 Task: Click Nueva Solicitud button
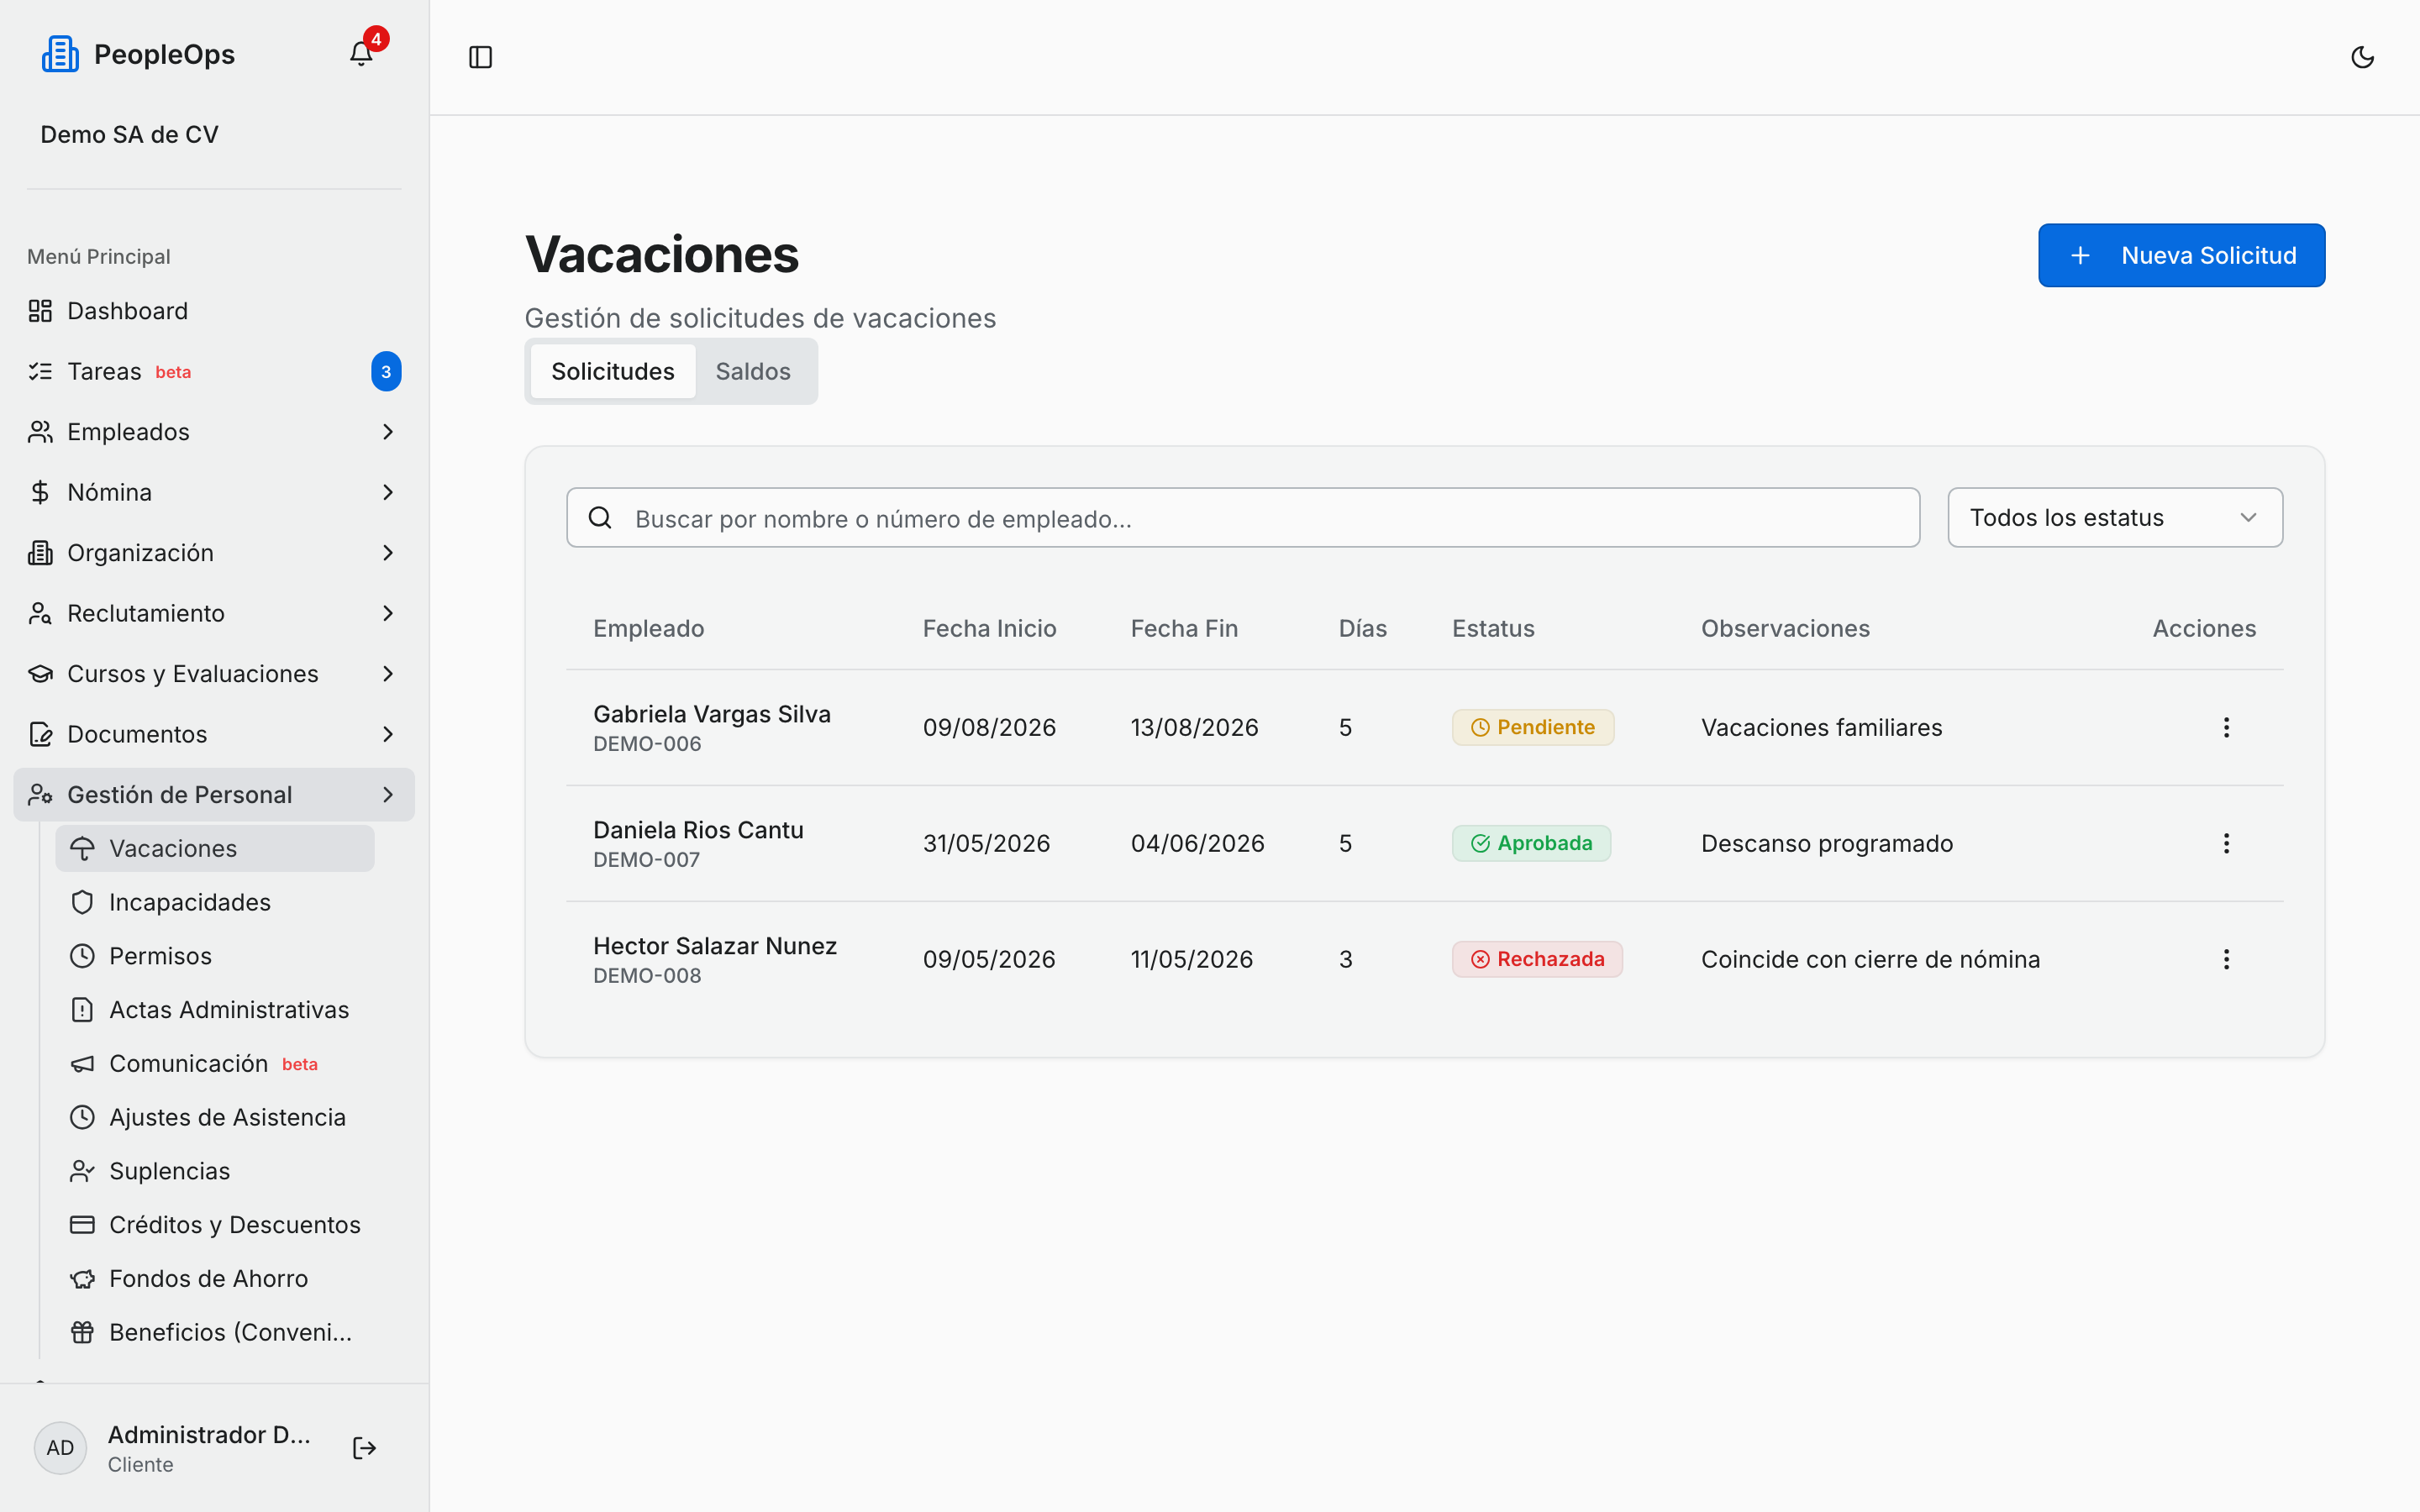click(2181, 255)
